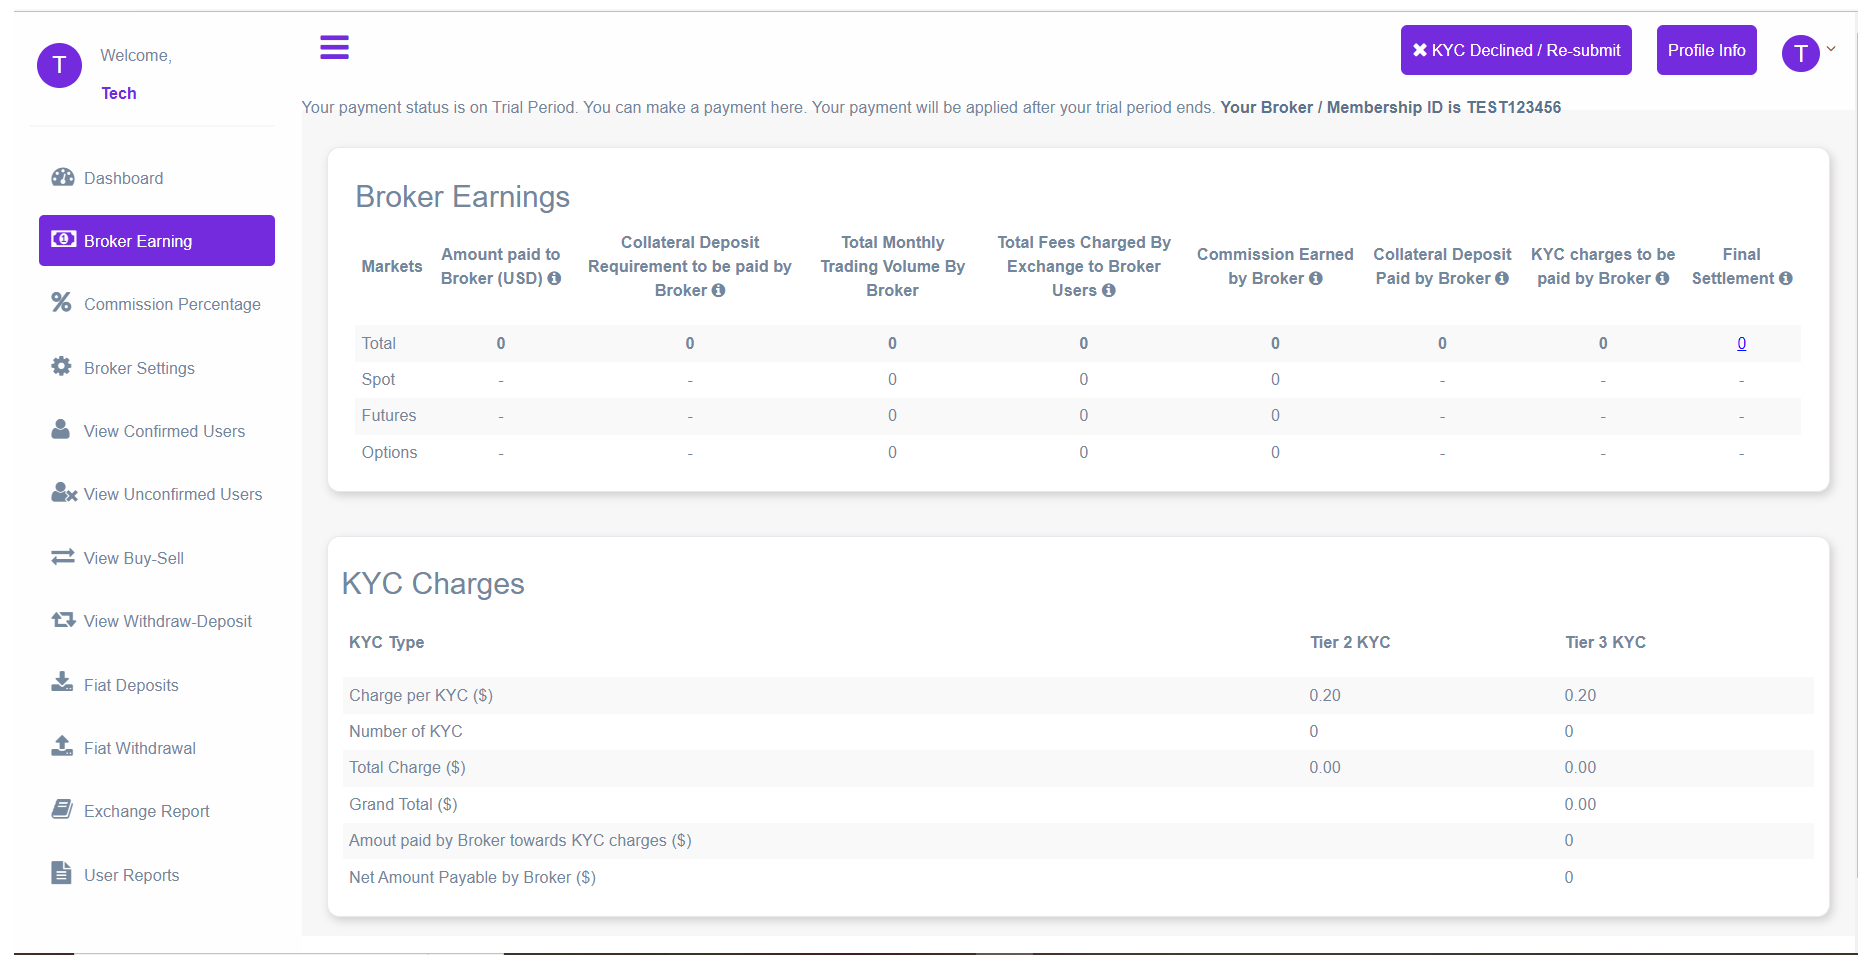Open Exchange Report via its book icon
Image resolution: width=1858 pixels, height=955 pixels.
[x=62, y=810]
